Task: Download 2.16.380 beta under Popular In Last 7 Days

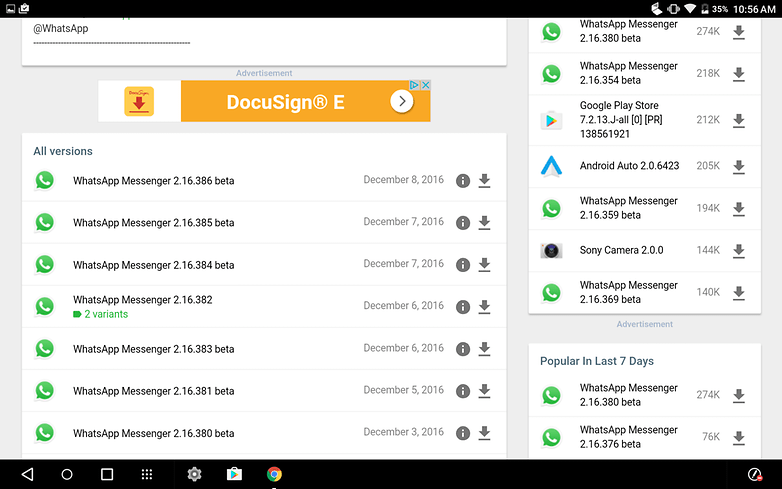Action: pos(739,395)
